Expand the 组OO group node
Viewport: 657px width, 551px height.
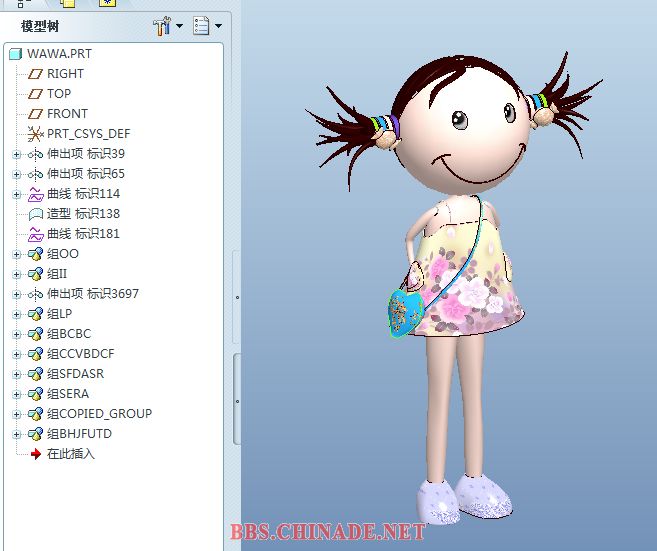[x=16, y=254]
